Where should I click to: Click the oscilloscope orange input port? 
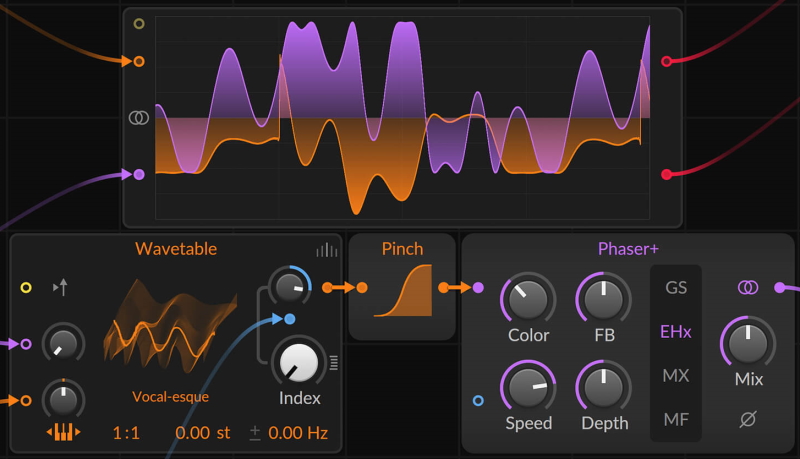(x=139, y=62)
